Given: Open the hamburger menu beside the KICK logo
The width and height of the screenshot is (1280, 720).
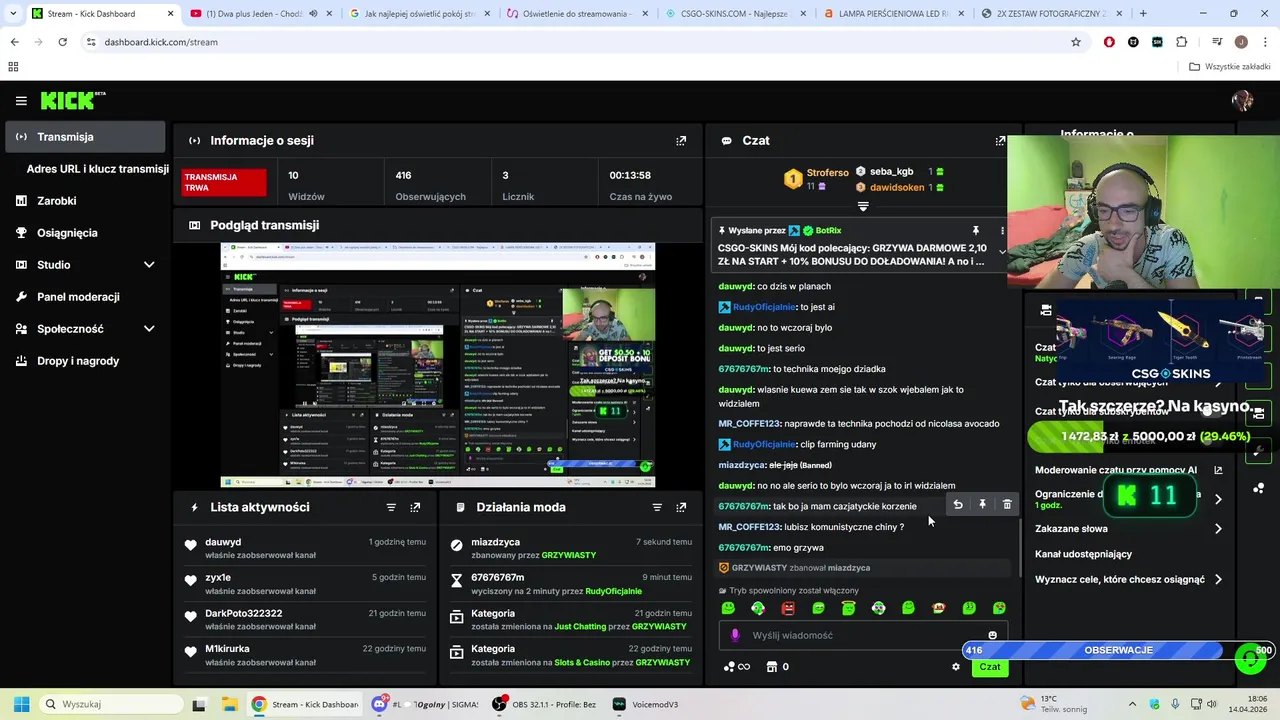Looking at the screenshot, I should pyautogui.click(x=21, y=100).
